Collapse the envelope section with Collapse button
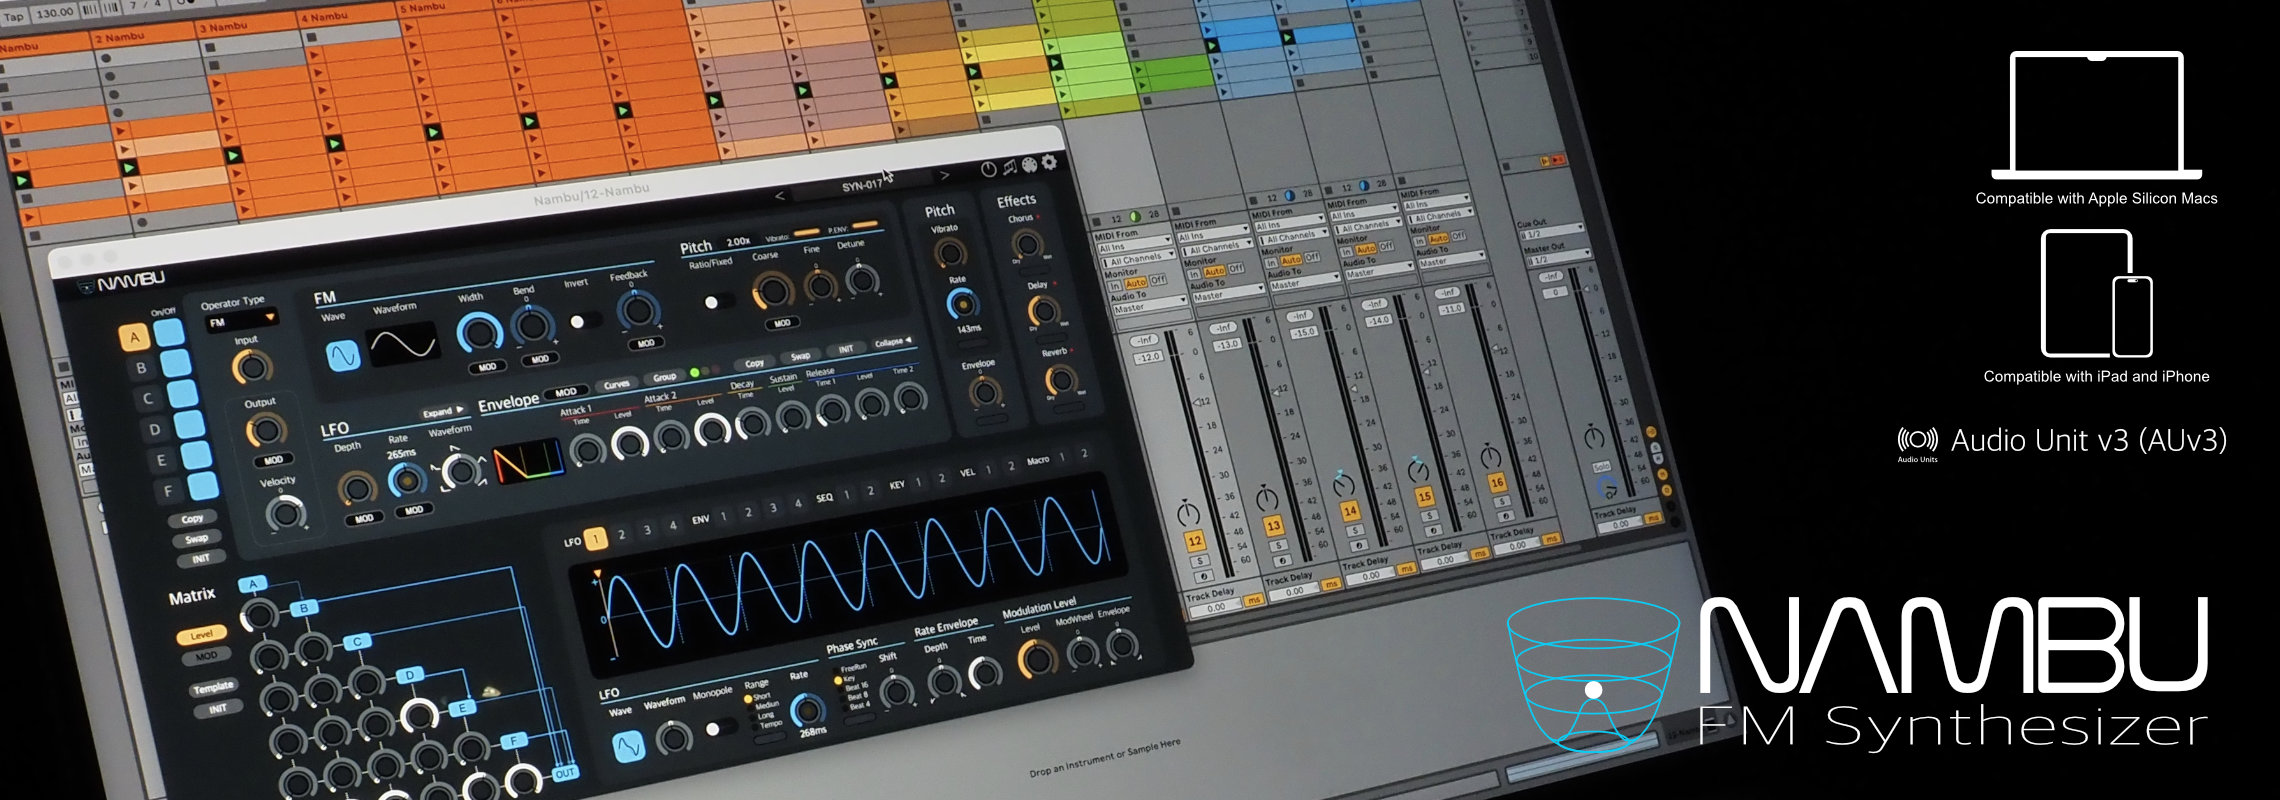This screenshot has height=800, width=2280. (x=892, y=343)
